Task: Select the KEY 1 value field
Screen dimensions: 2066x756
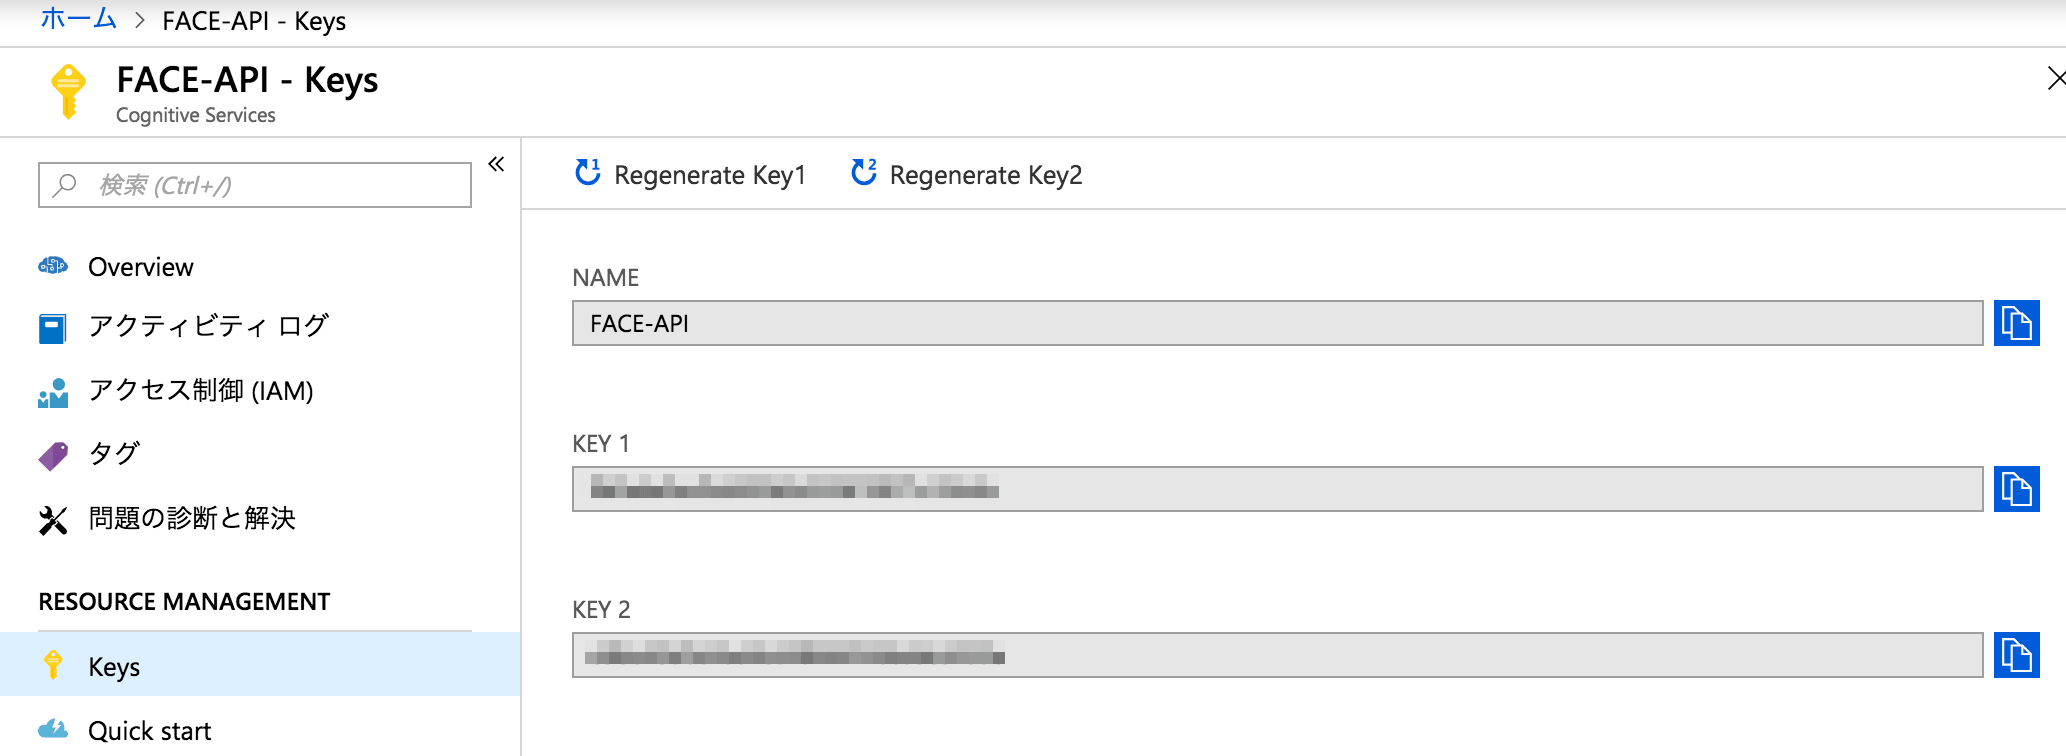Action: tap(1276, 489)
